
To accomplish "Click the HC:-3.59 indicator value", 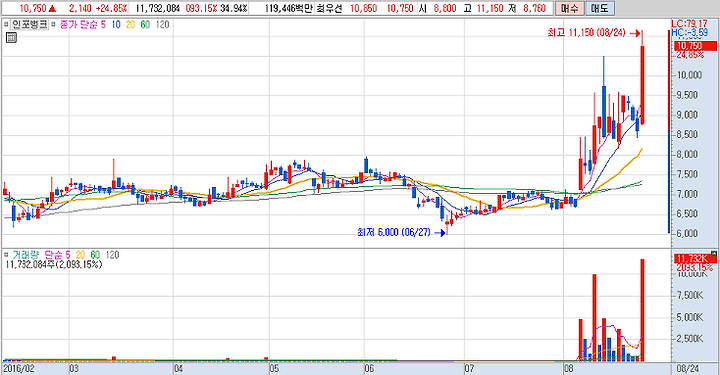I will (689, 33).
